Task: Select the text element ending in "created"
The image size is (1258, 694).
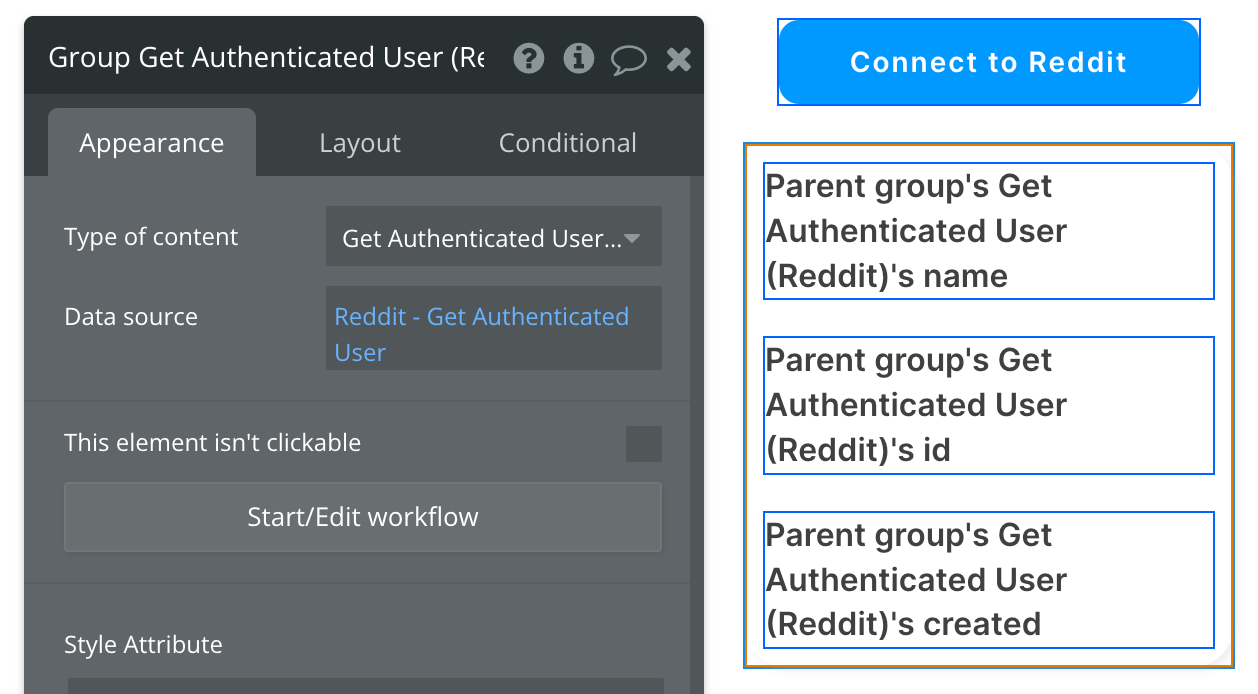Action: click(988, 579)
